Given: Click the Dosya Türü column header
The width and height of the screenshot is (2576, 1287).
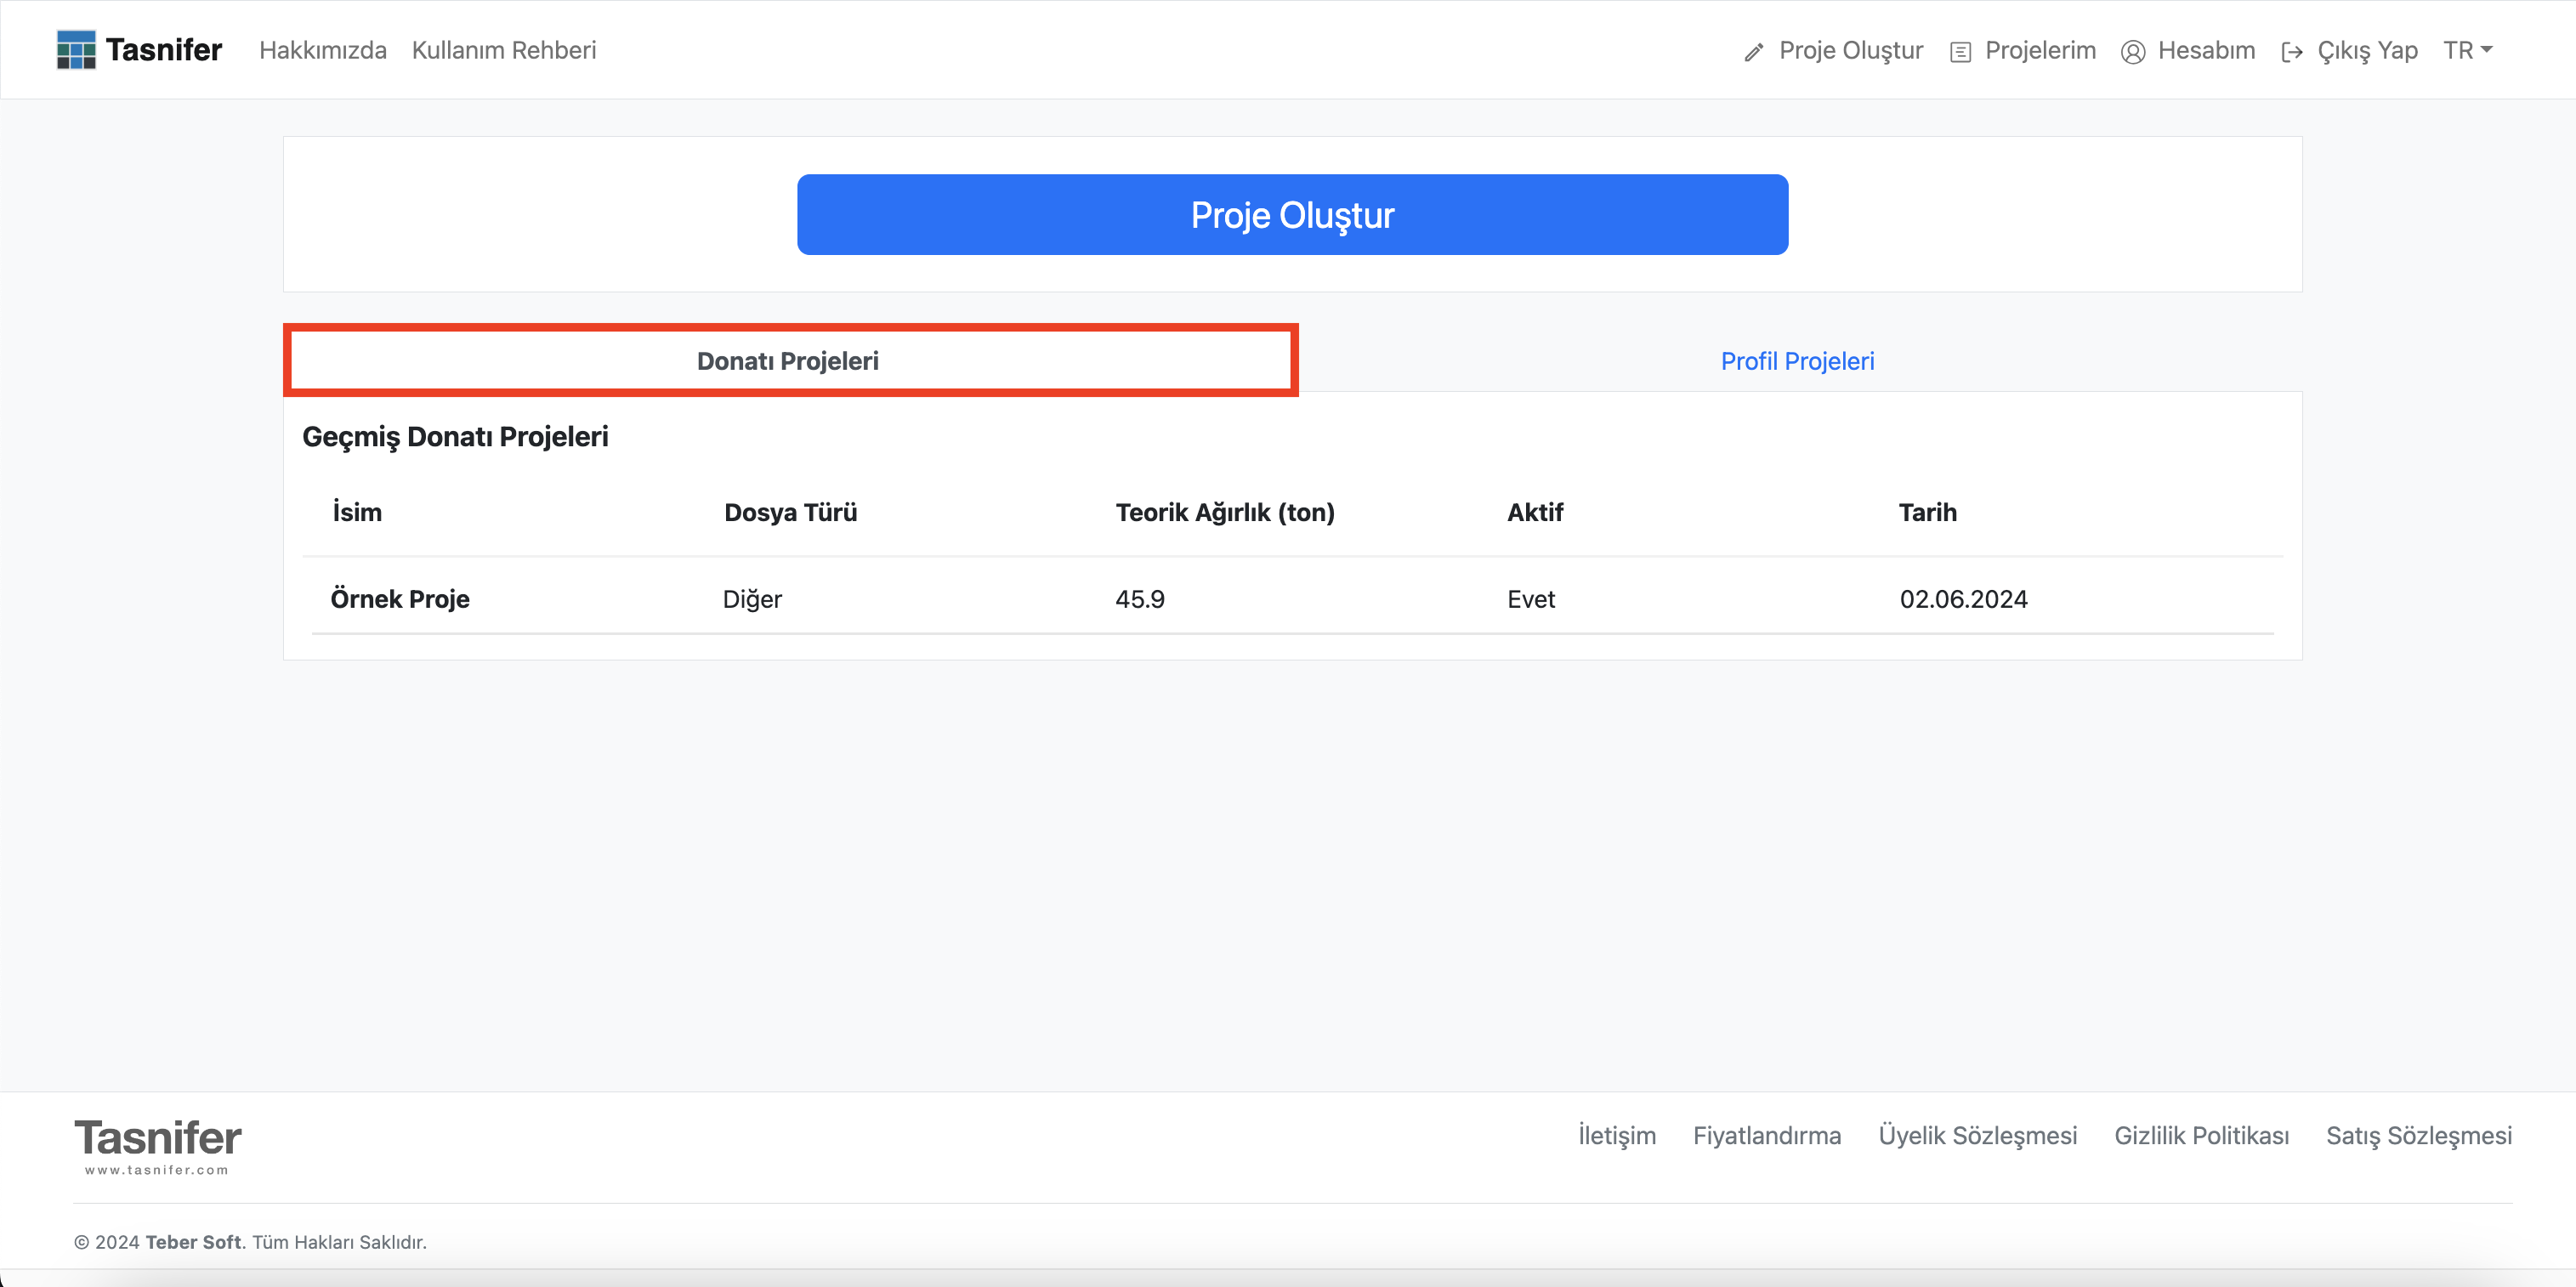Looking at the screenshot, I should click(x=790, y=512).
